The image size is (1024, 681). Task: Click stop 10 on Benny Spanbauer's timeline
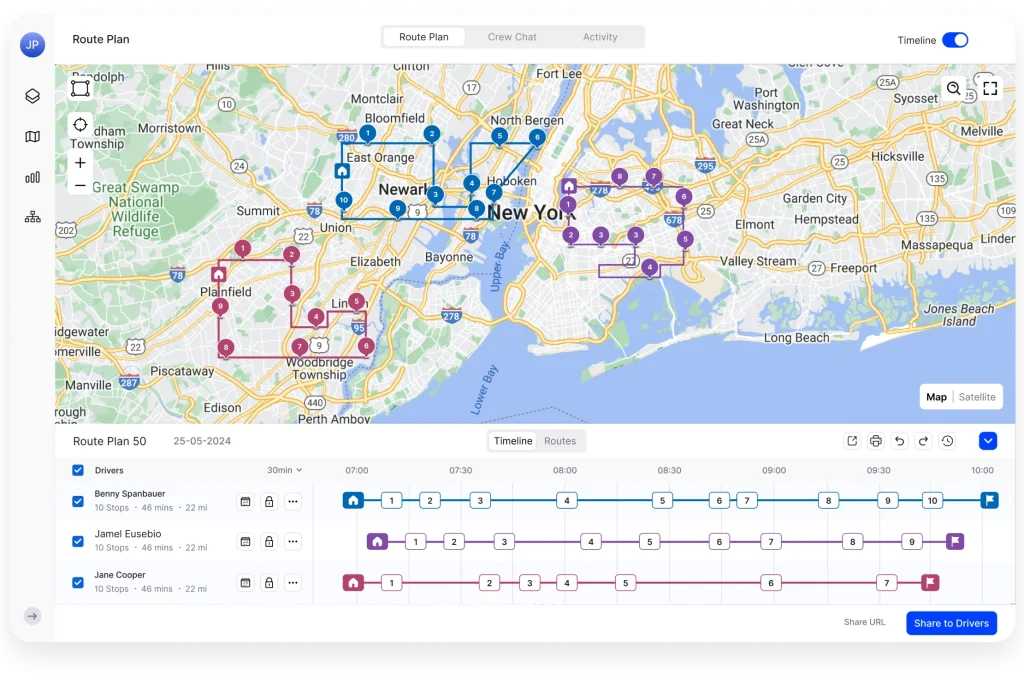933,501
